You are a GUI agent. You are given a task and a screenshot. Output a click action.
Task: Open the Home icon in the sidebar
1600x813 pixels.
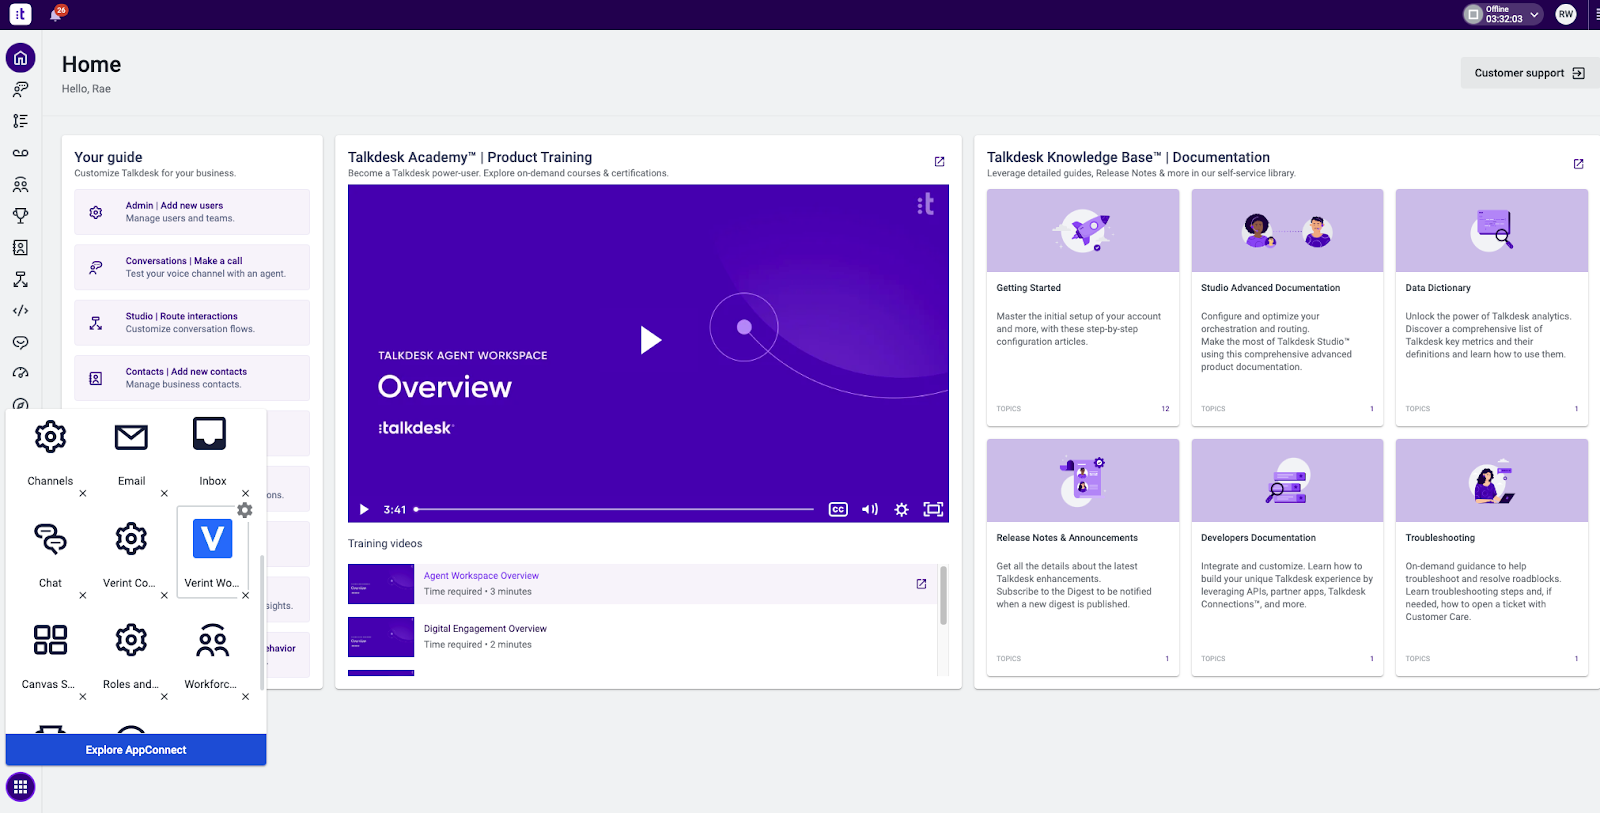[x=20, y=58]
